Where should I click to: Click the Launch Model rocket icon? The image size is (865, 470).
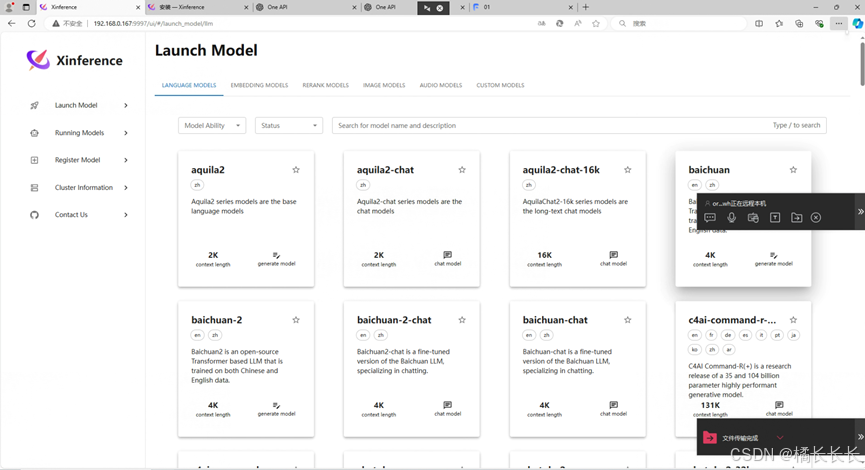click(34, 105)
